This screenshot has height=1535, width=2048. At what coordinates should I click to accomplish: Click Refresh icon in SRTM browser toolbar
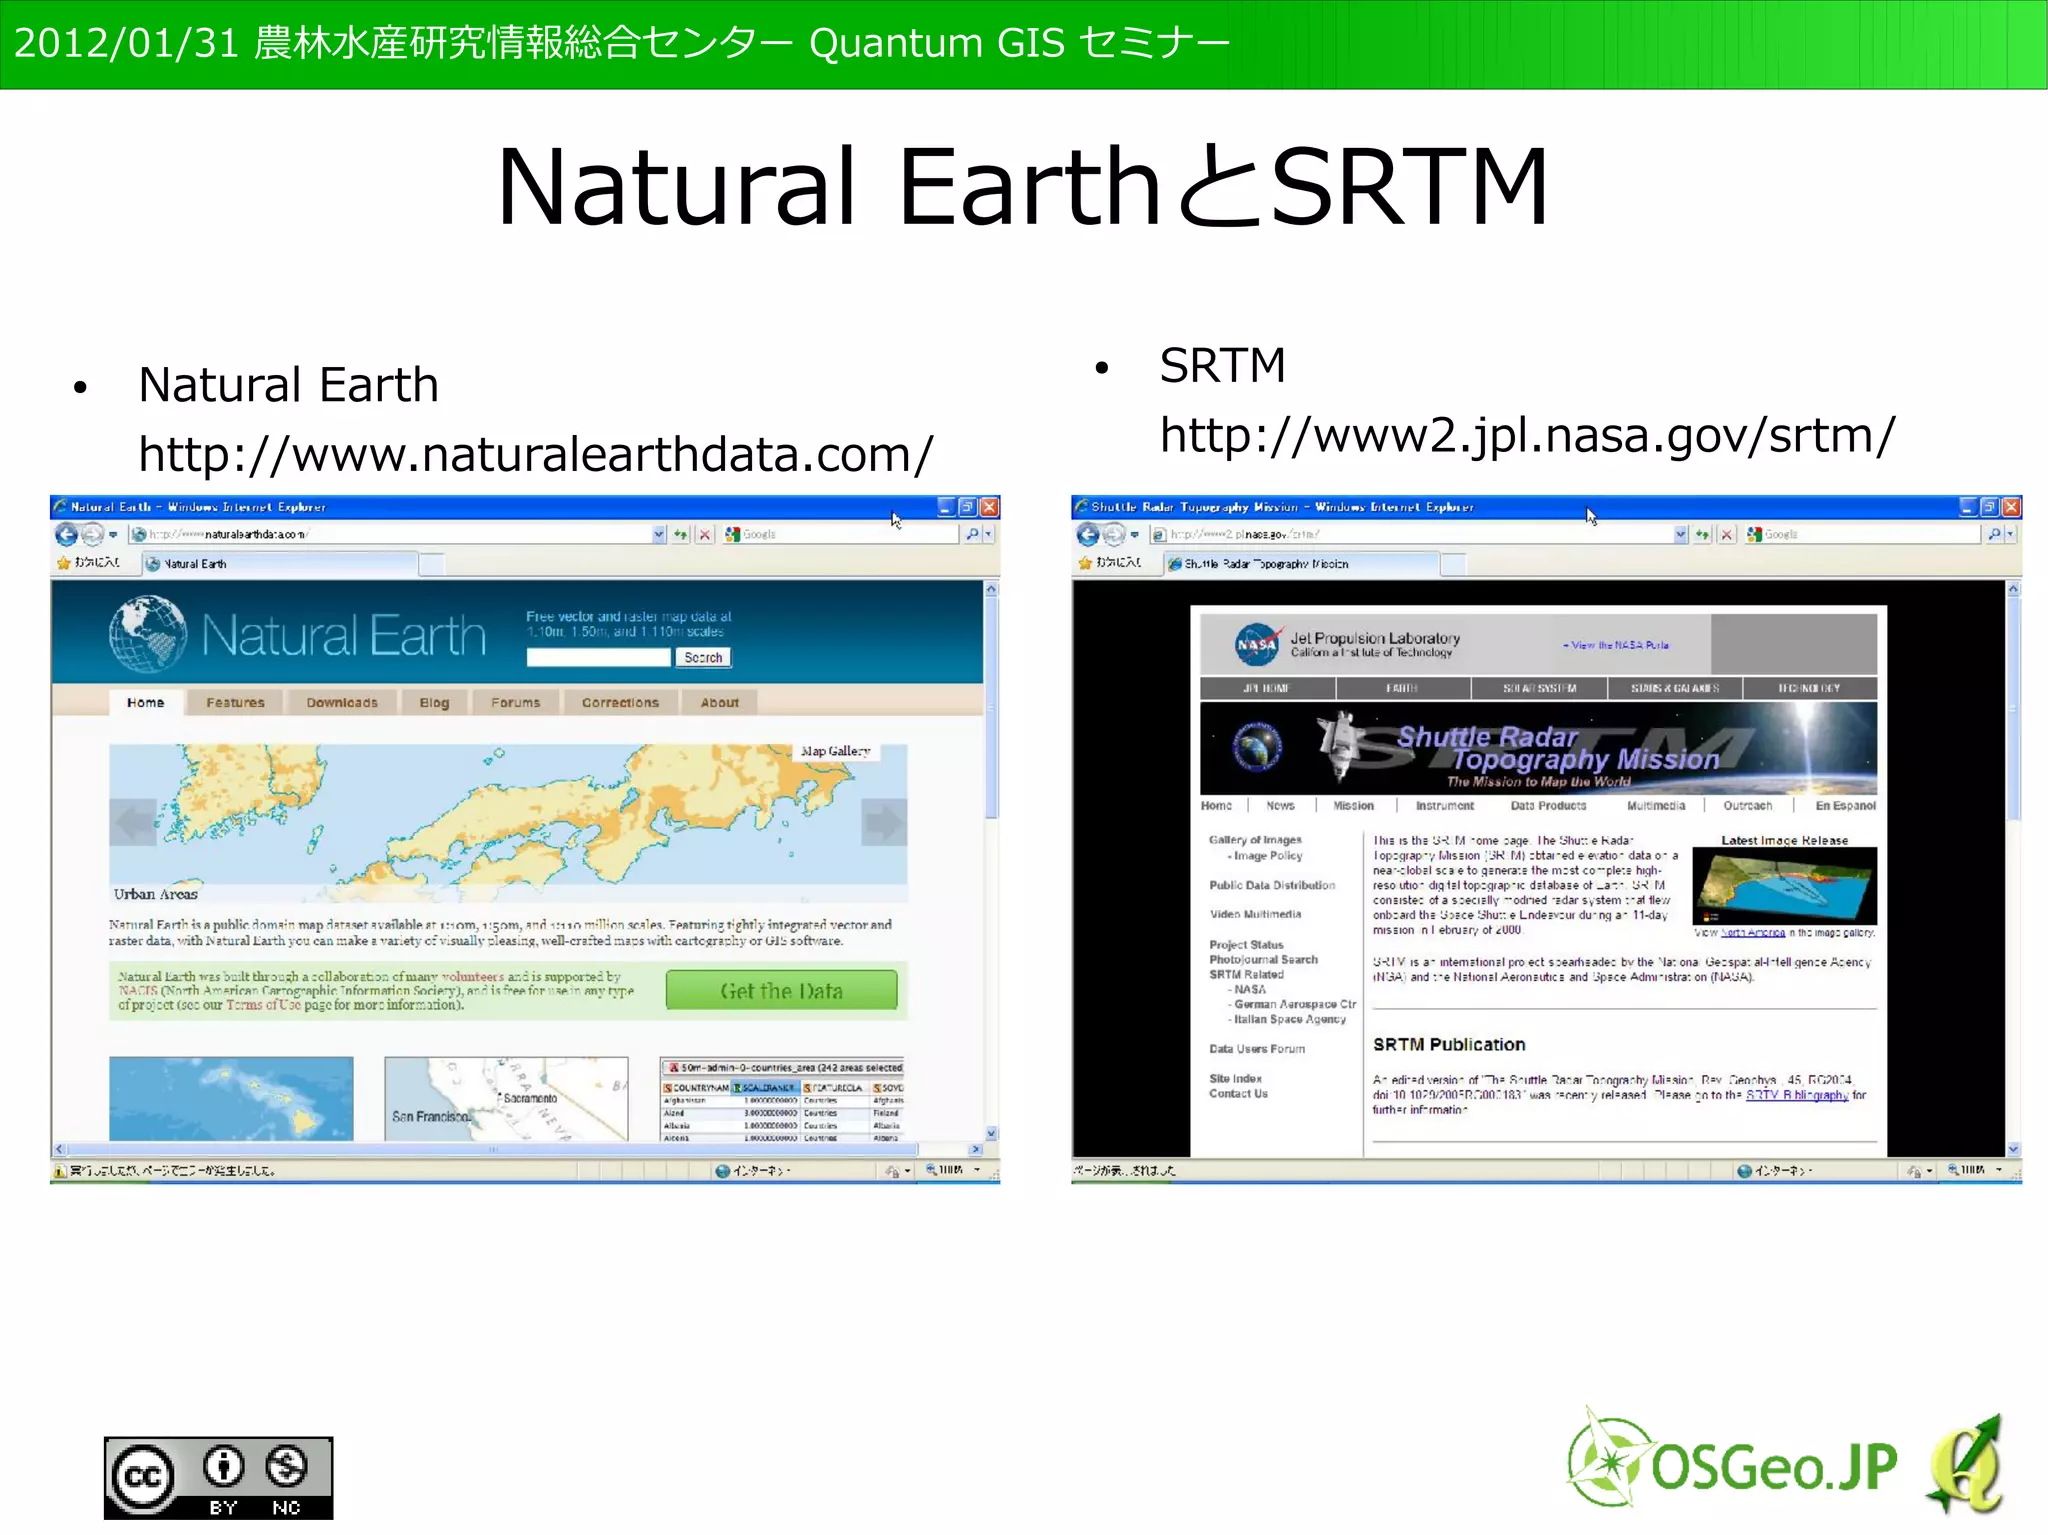(1703, 534)
